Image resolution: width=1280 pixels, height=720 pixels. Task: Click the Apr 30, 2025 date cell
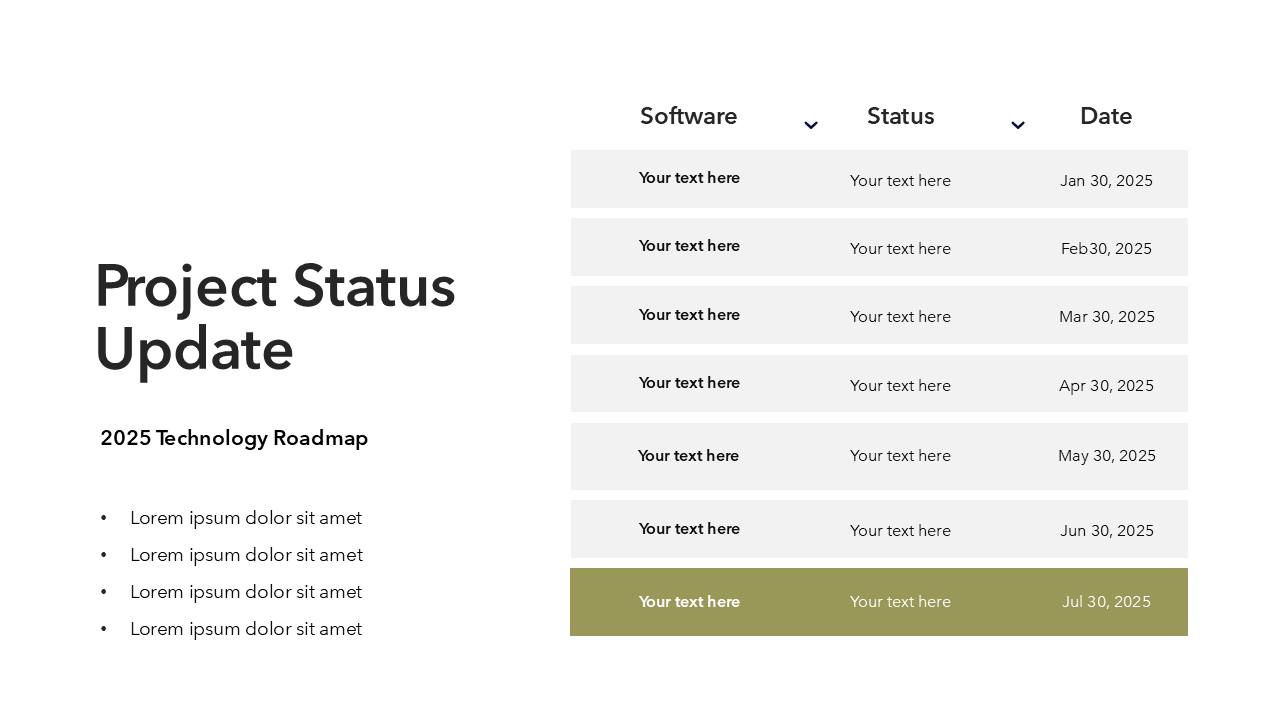(1106, 386)
